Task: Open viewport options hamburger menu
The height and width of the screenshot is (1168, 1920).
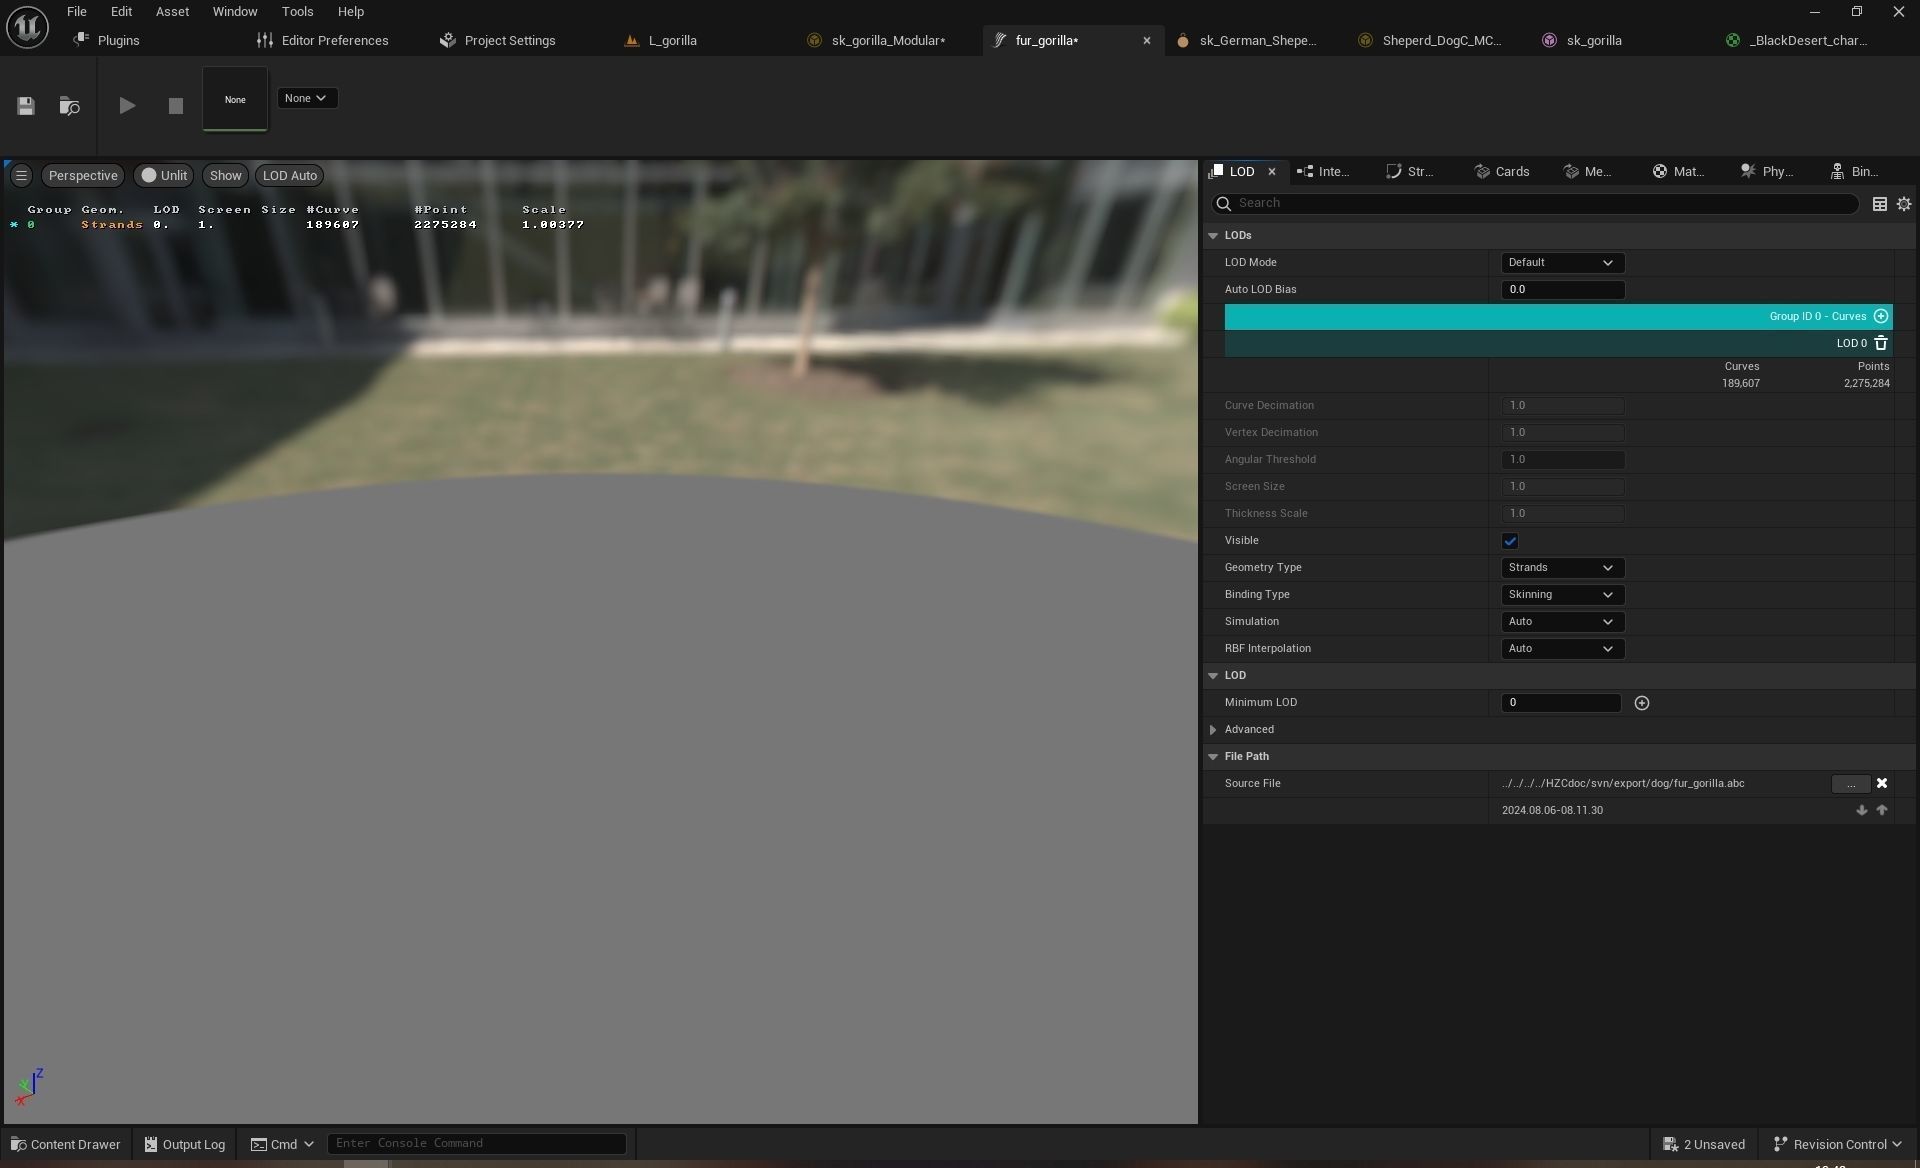Action: coord(21,175)
